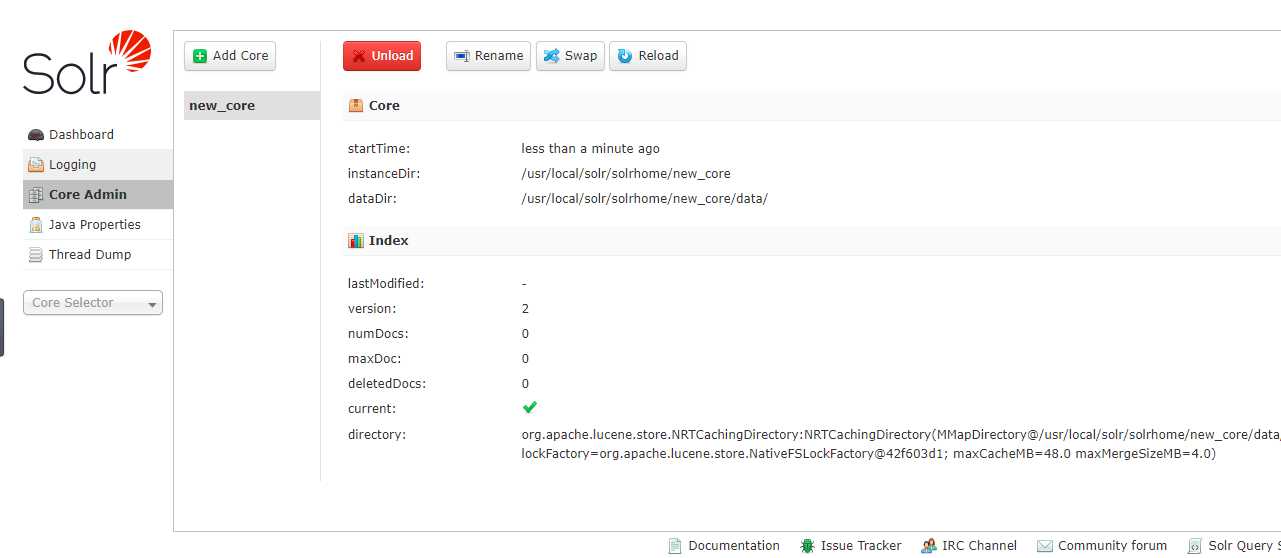Click the Dashboard gauge icon
The height and width of the screenshot is (558, 1281).
coord(36,135)
